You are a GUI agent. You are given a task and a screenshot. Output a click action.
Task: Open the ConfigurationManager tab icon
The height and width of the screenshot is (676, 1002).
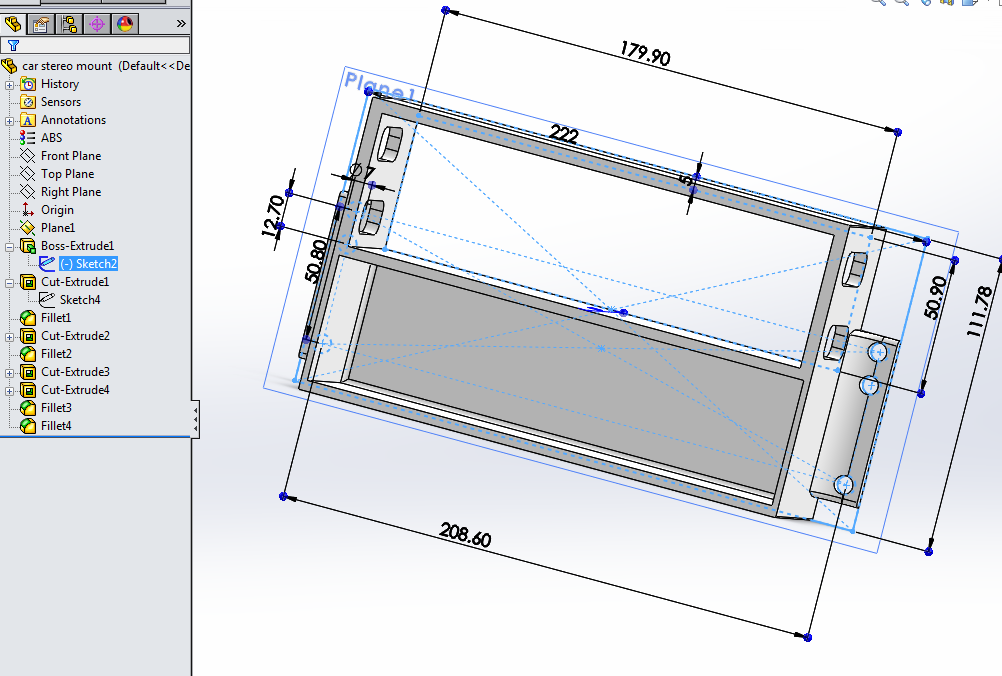(69, 23)
